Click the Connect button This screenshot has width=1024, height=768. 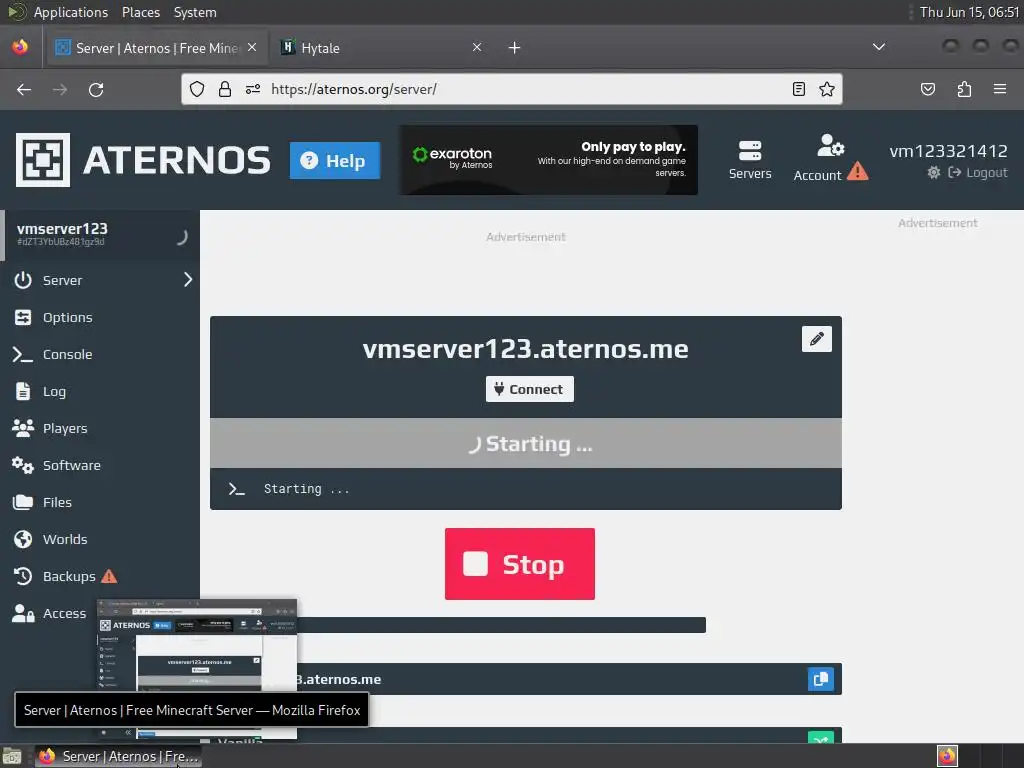530,389
